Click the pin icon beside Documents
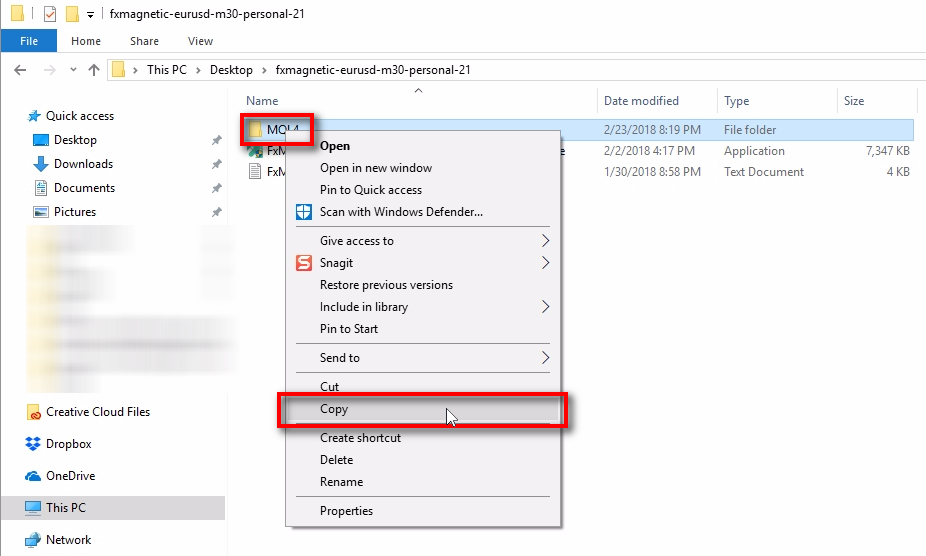 (217, 188)
